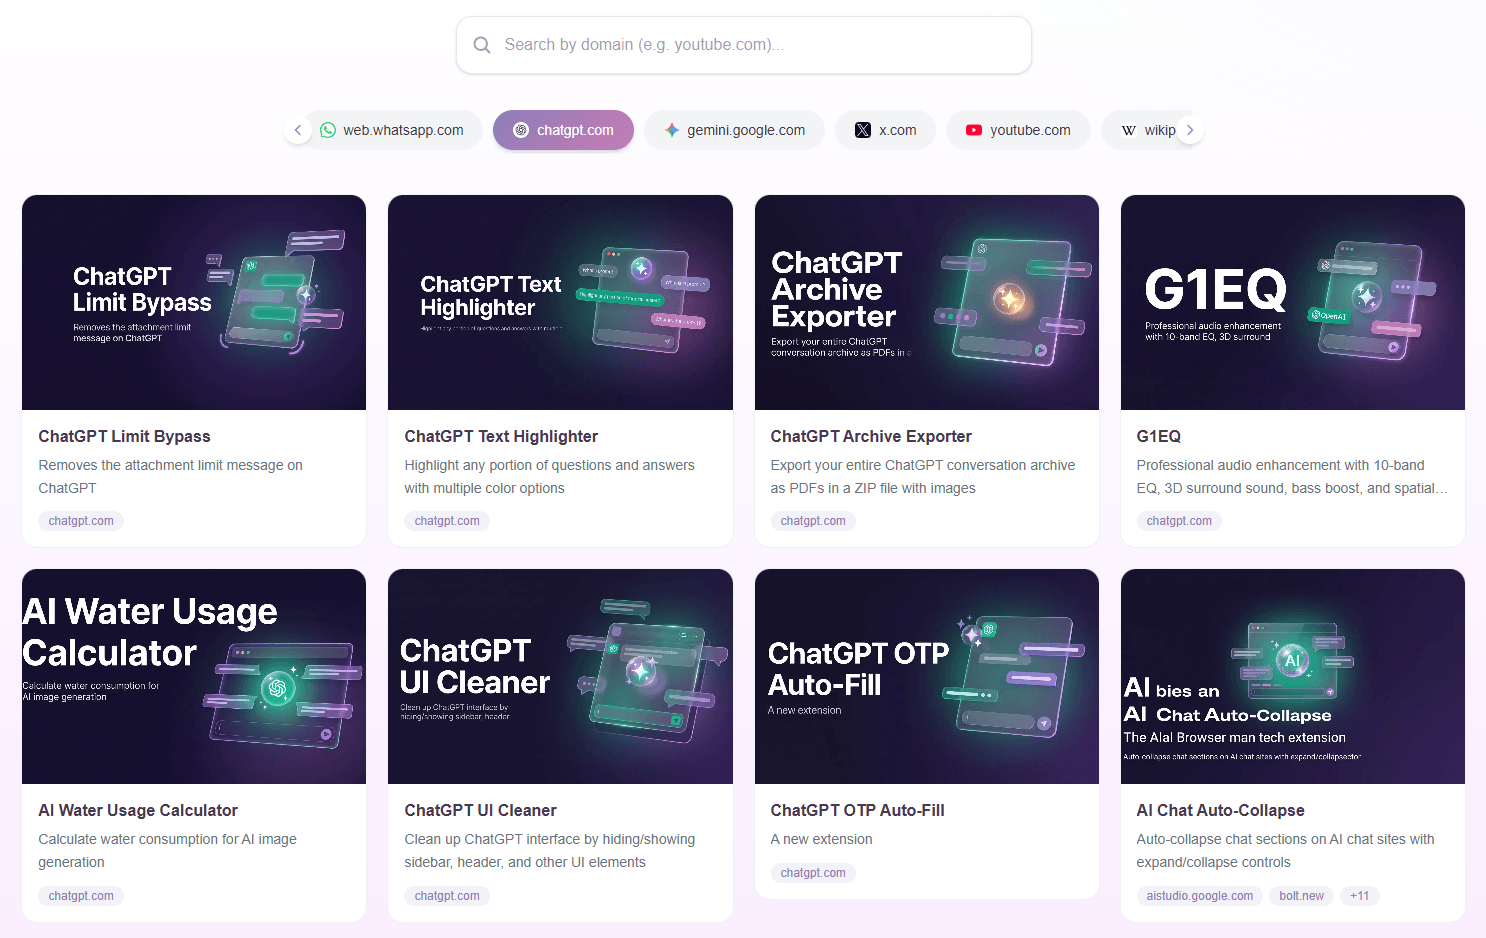Filter by gemini.google.com
Screen dimensions: 1486x938
pos(735,130)
